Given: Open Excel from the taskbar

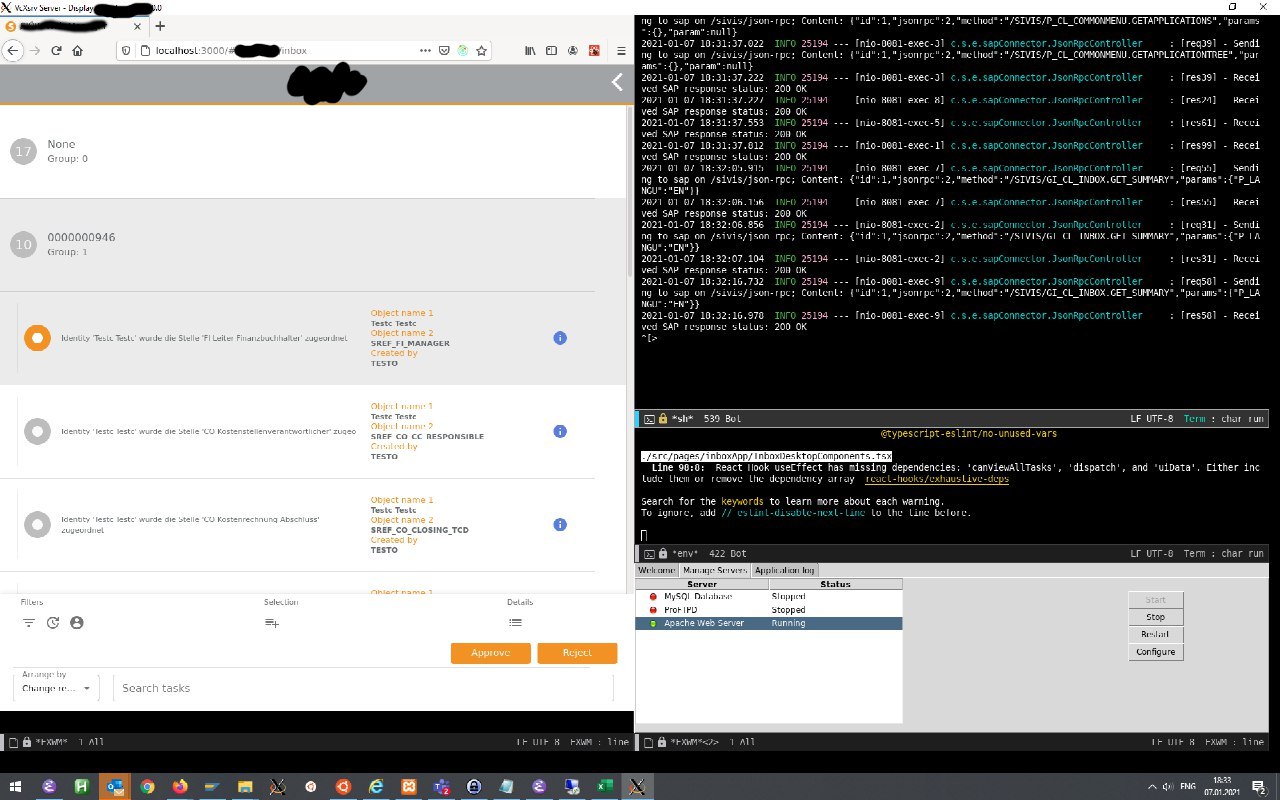Looking at the screenshot, I should pos(604,786).
